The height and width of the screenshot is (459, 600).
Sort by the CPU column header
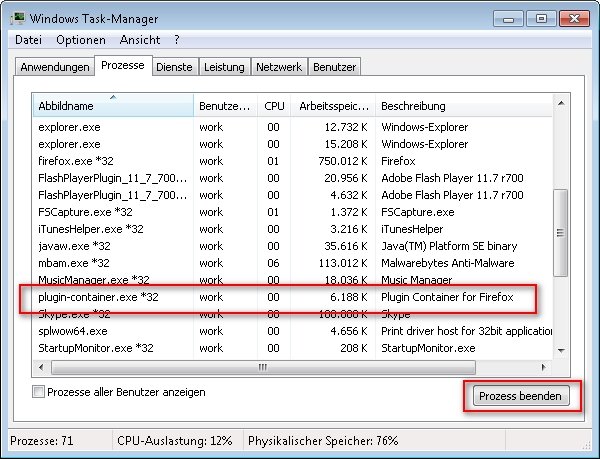pos(274,106)
